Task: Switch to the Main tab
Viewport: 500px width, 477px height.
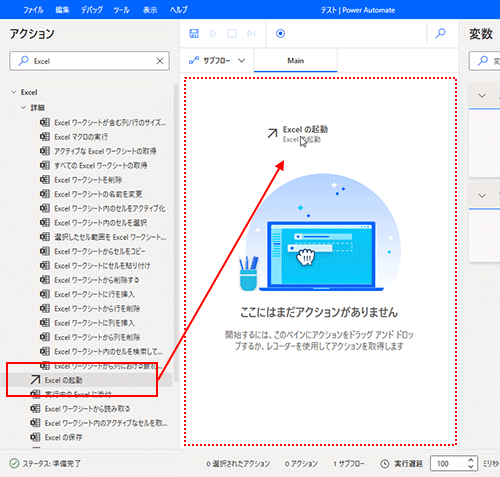Action: pos(296,61)
